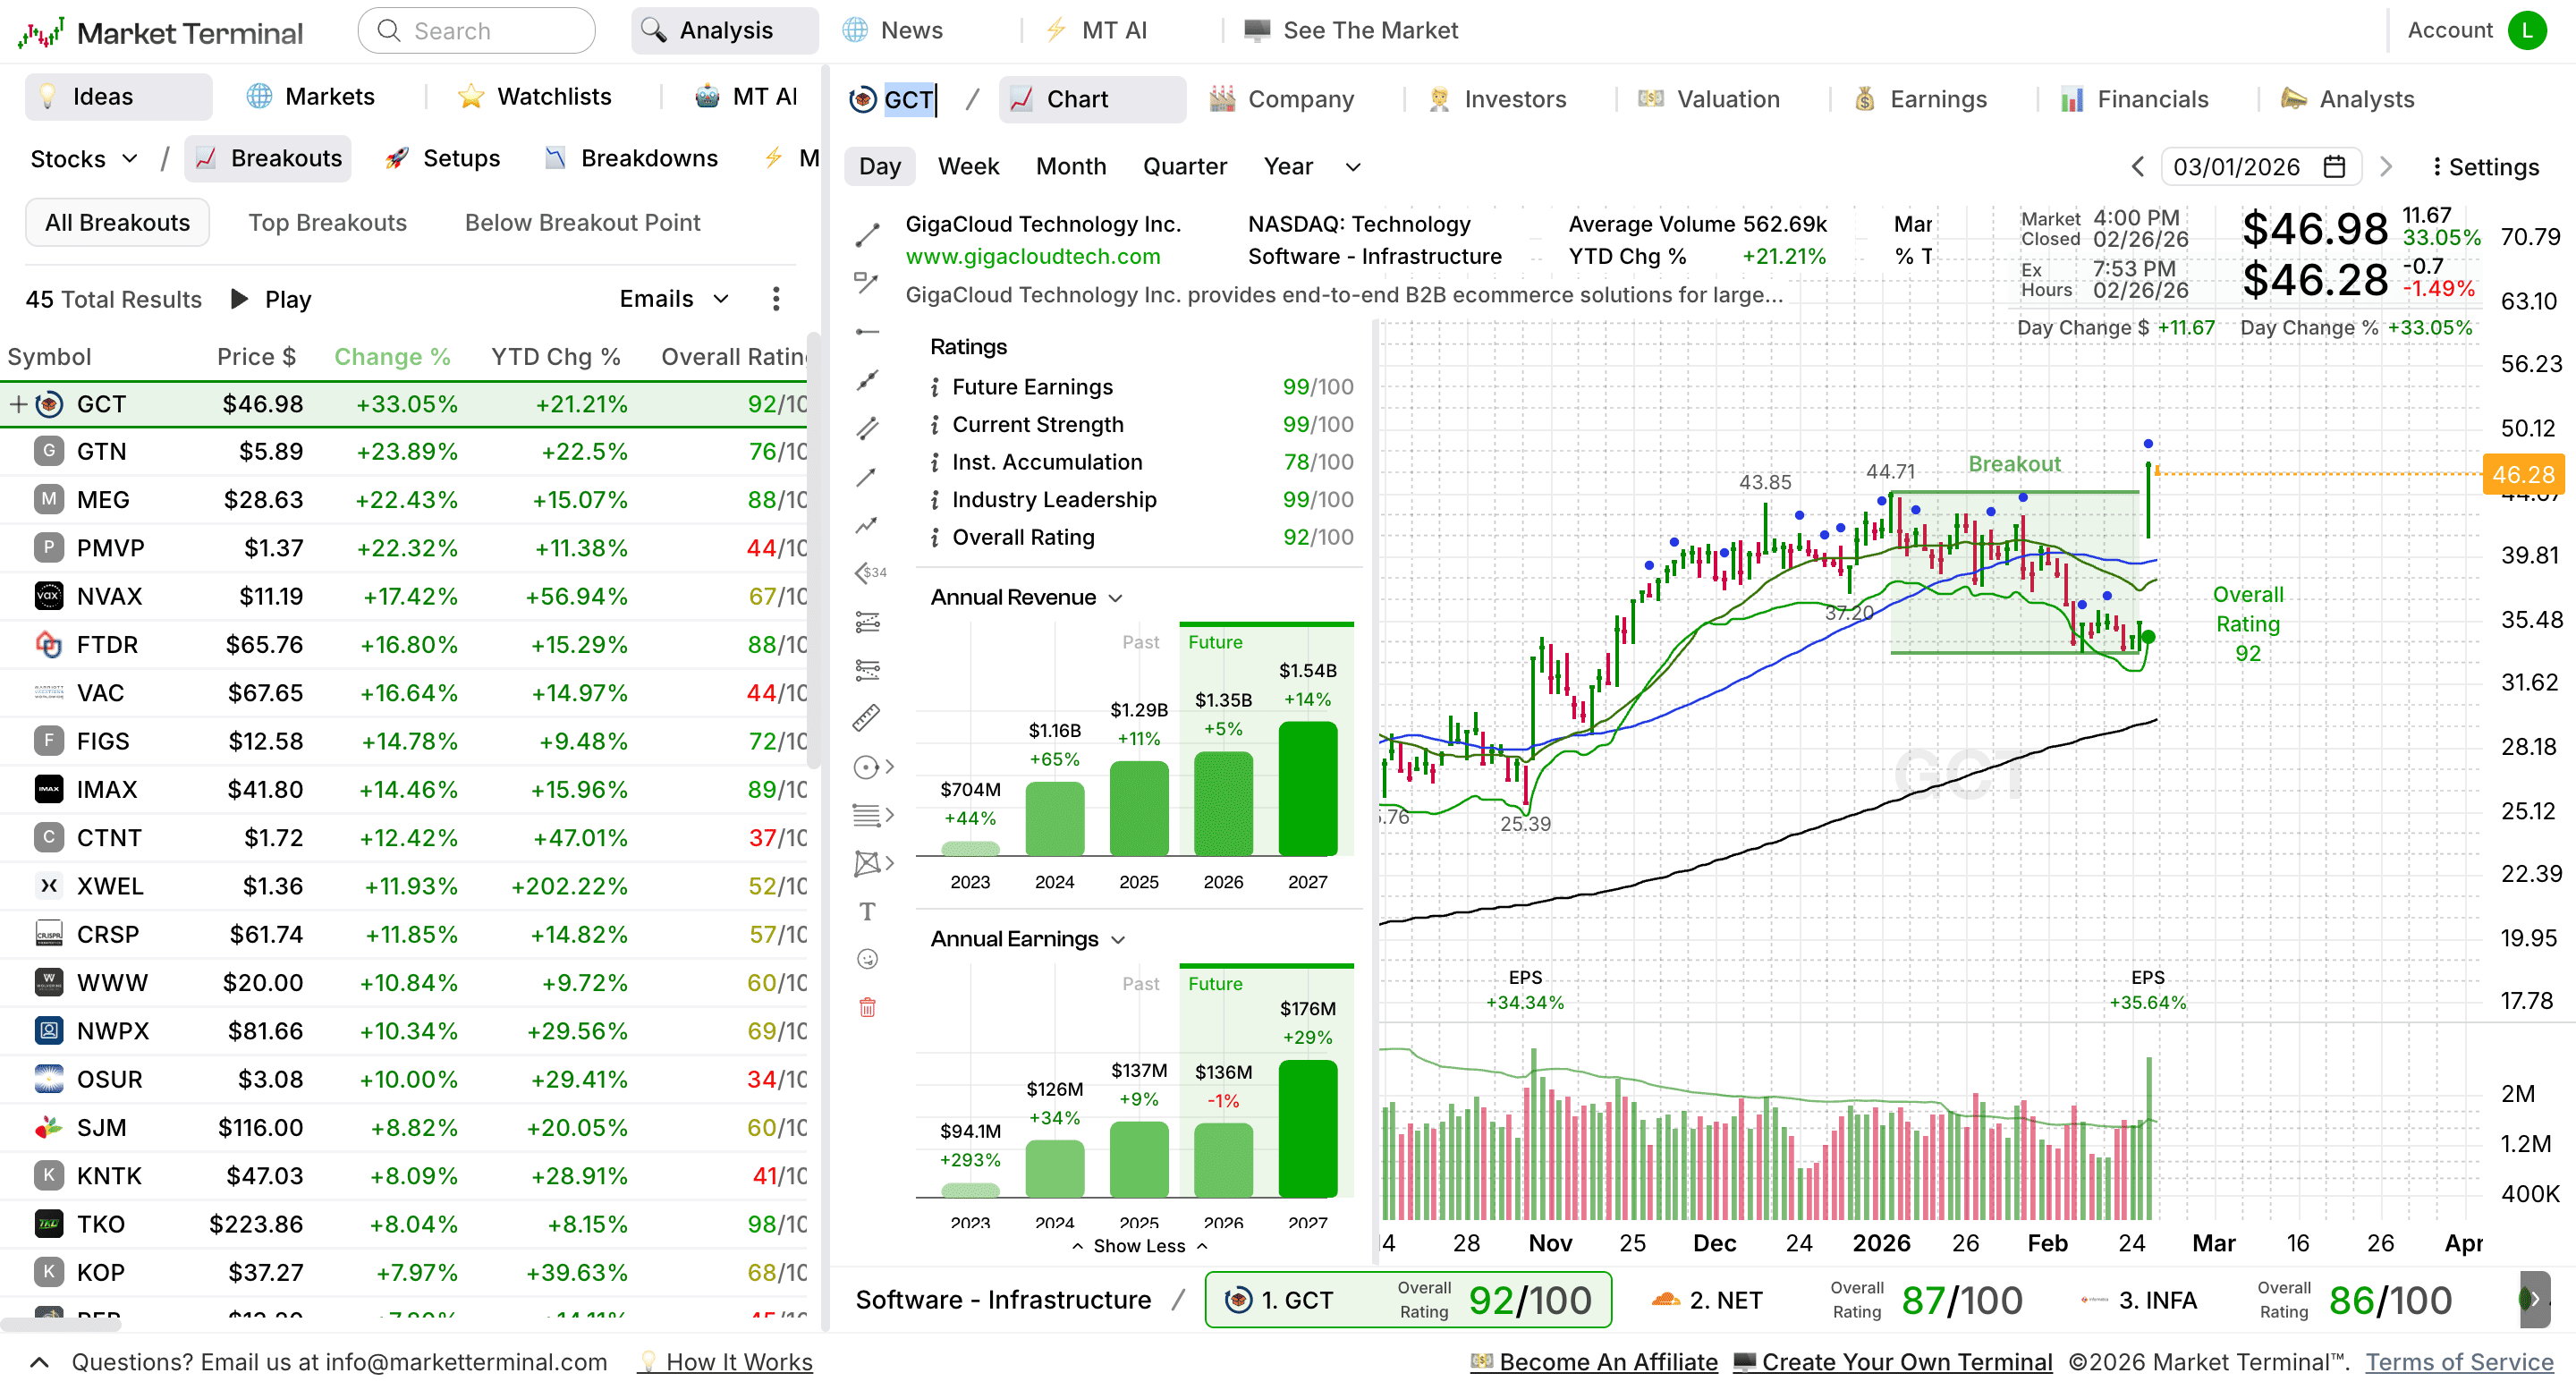The height and width of the screenshot is (1390, 2576).
Task: Visit www.gigacloudtech.com link
Action: [1033, 256]
